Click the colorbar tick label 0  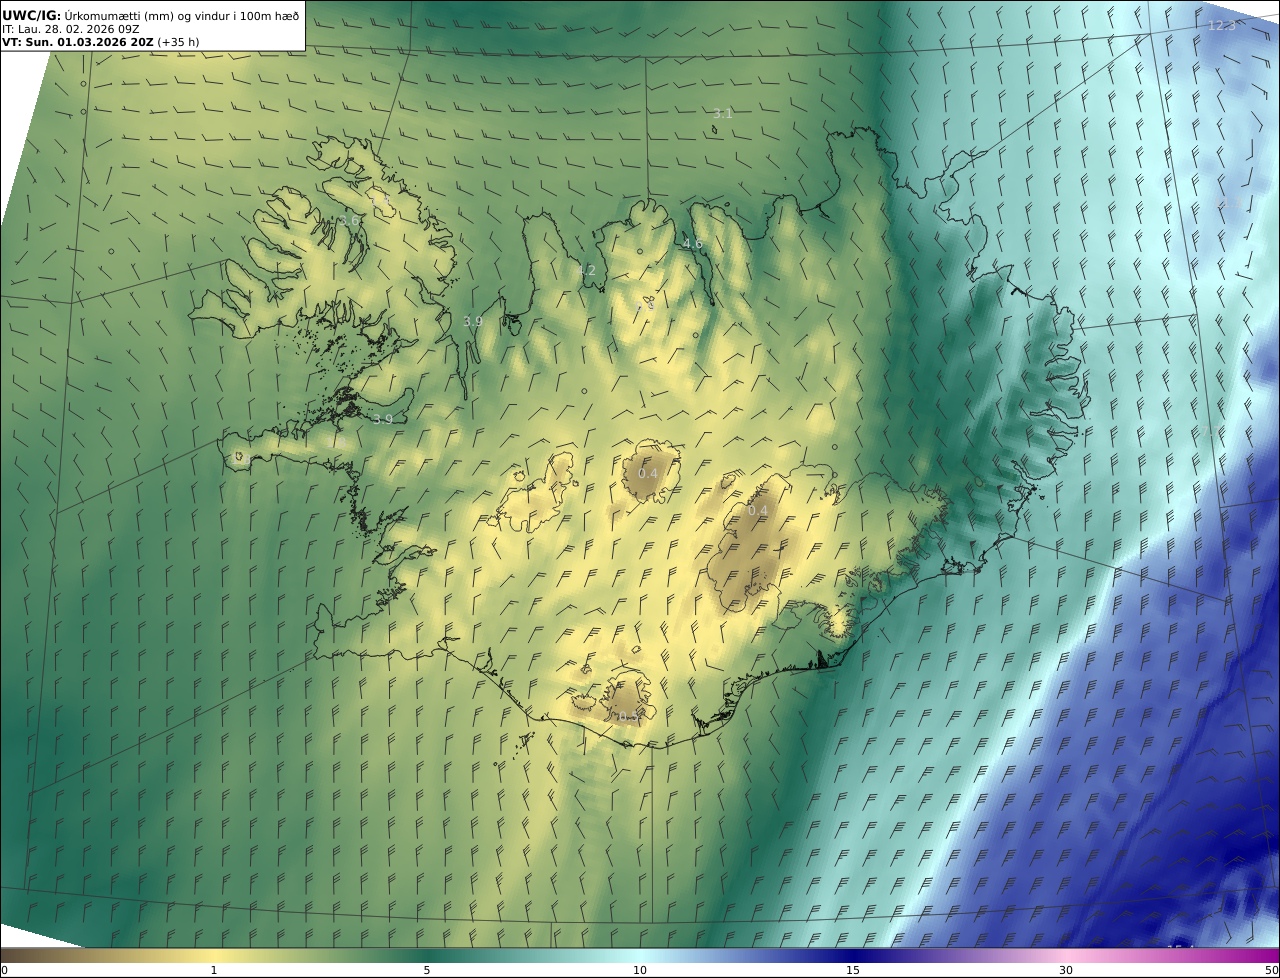click(x=4, y=970)
